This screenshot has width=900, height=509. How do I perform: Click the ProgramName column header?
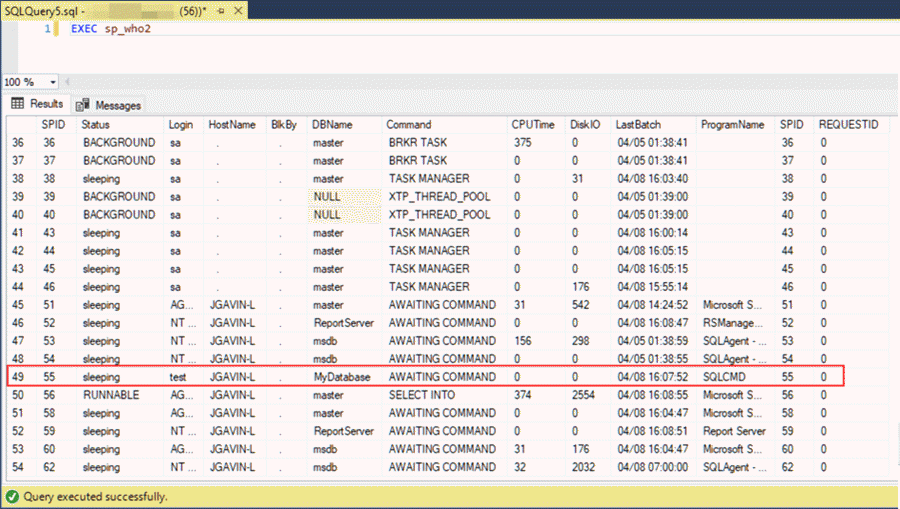[x=735, y=125]
